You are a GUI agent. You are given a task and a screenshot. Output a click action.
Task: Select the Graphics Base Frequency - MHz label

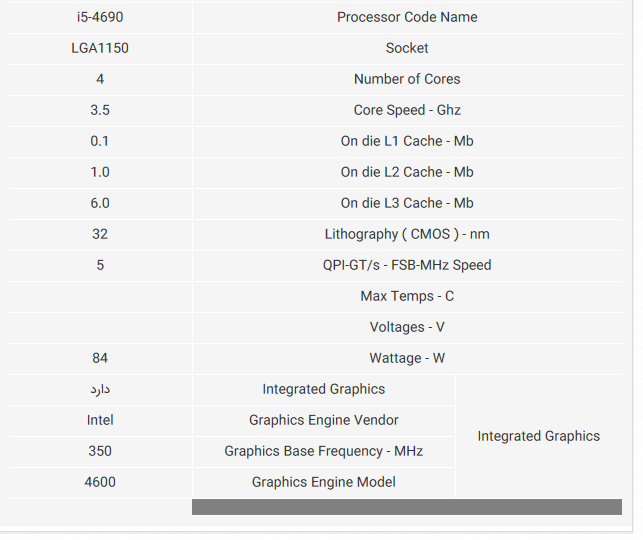(323, 451)
